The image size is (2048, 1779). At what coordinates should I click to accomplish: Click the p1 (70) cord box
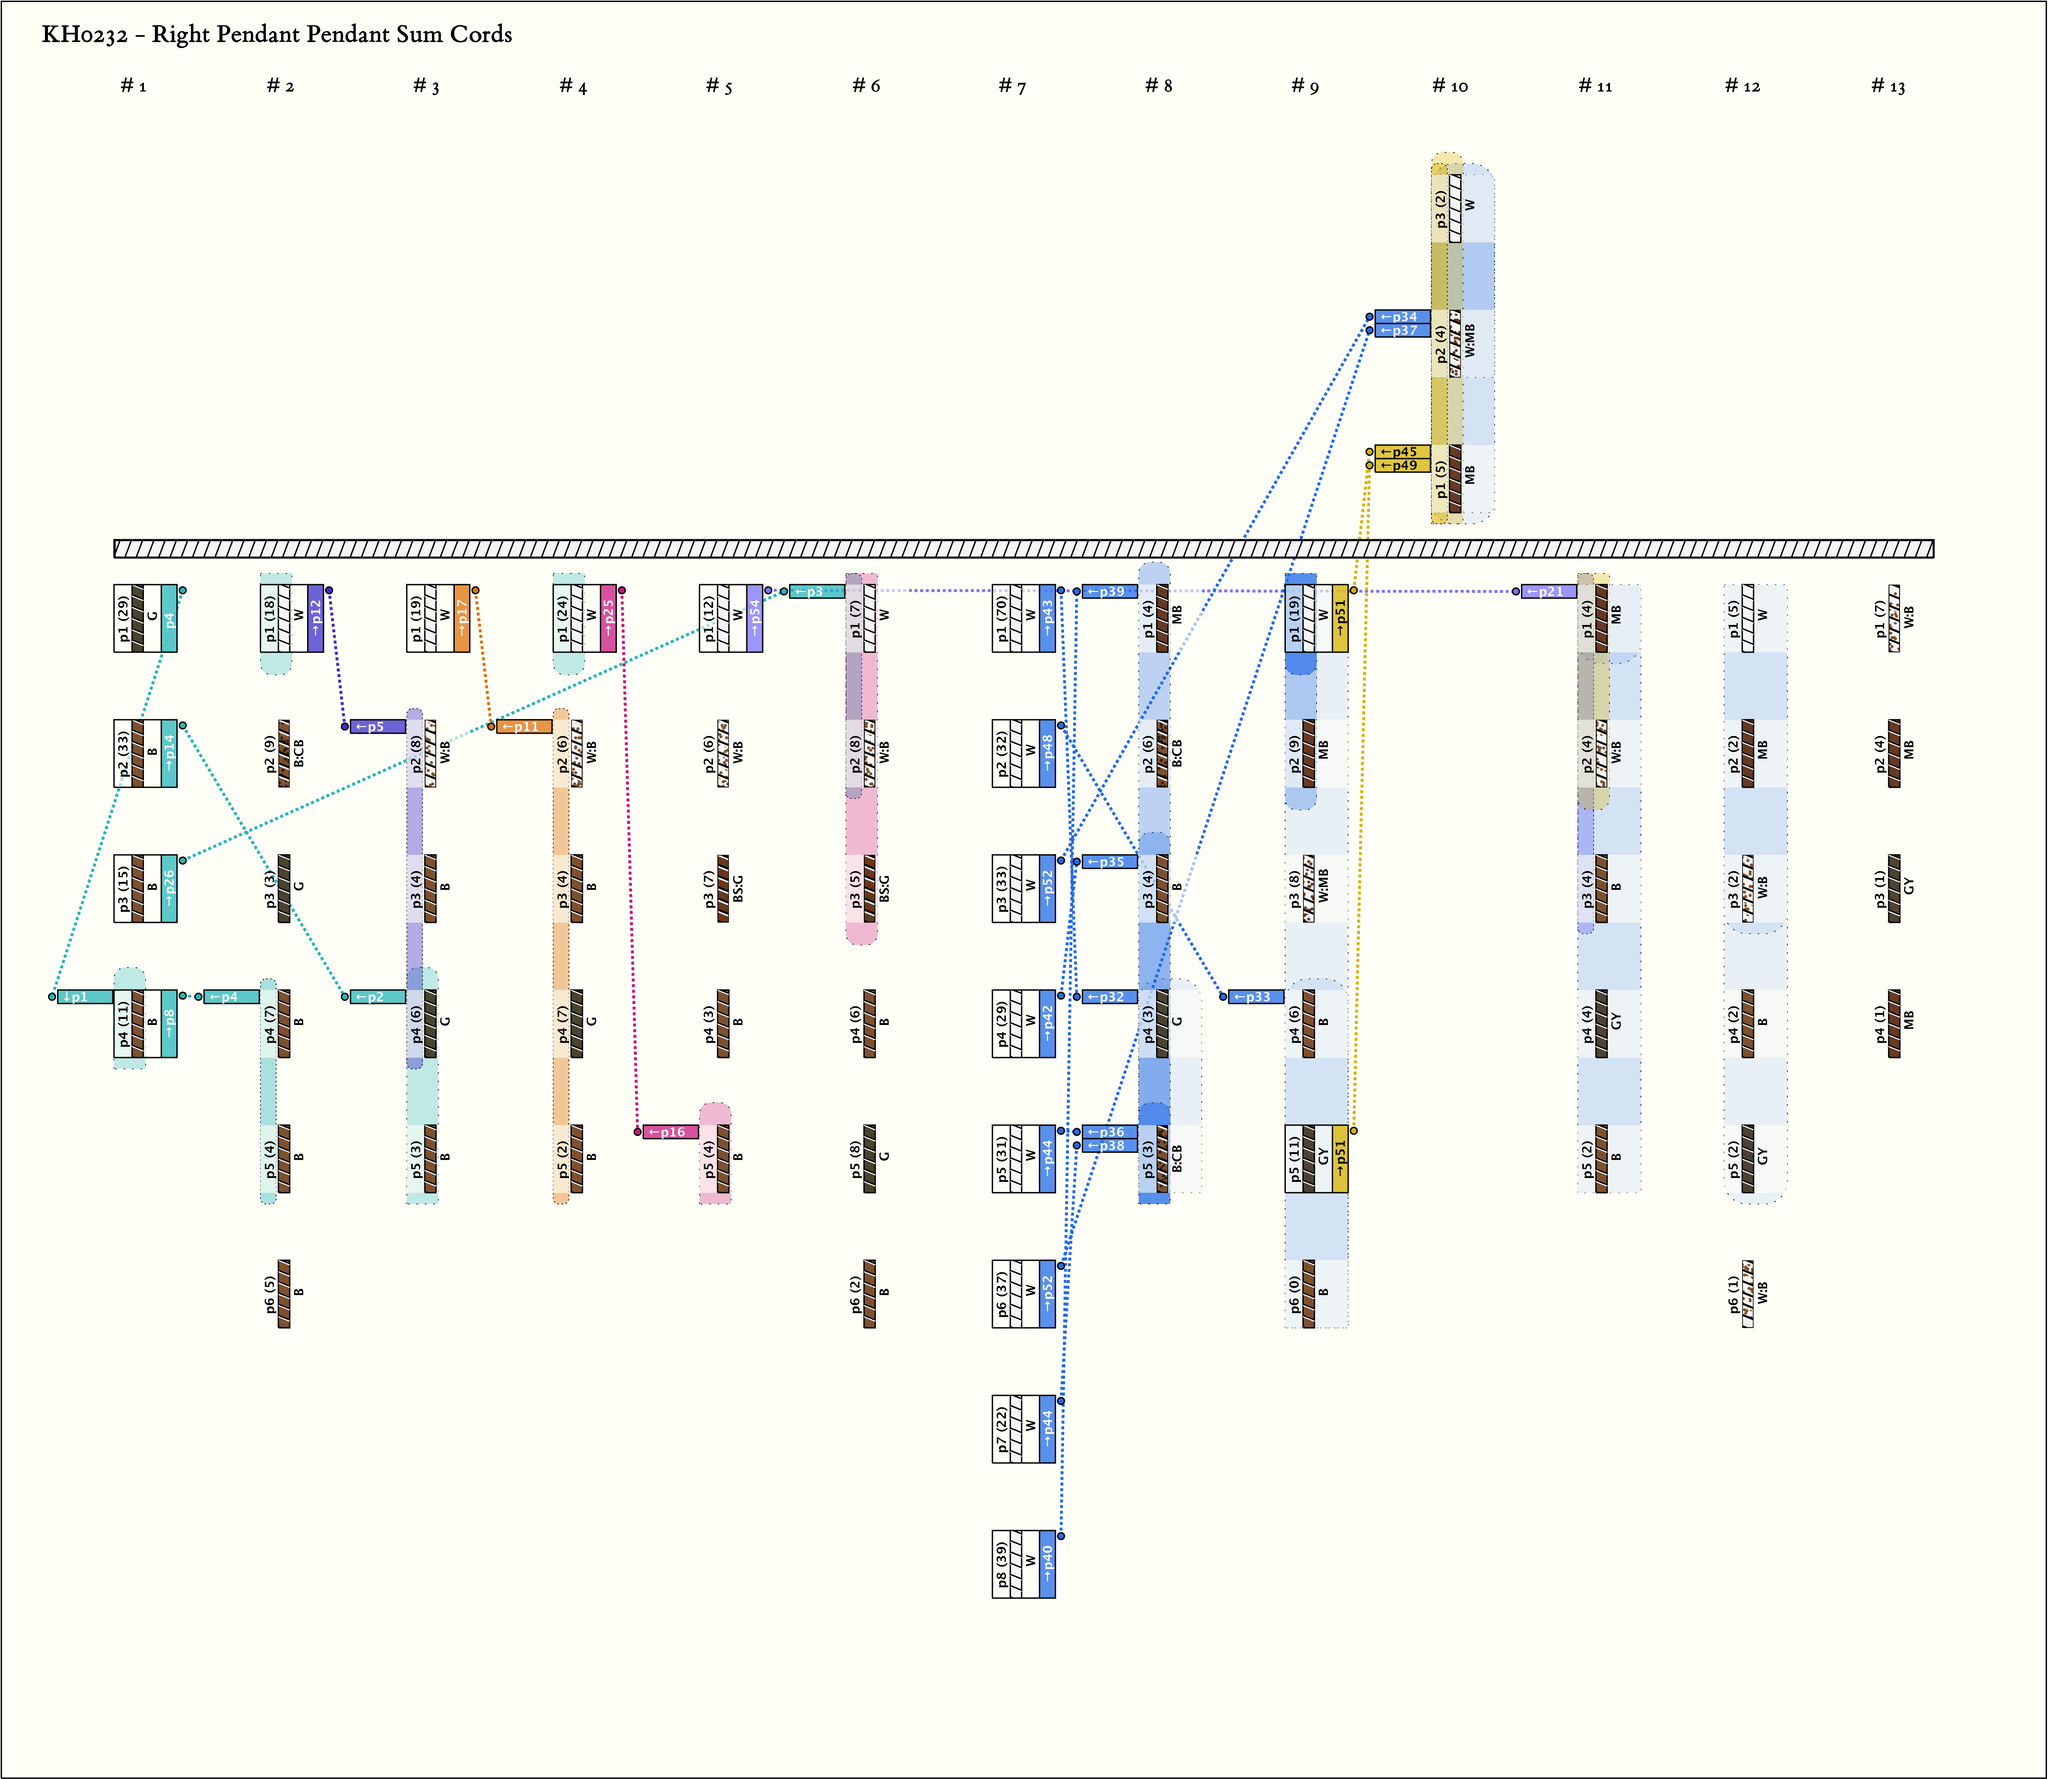[x=1016, y=618]
